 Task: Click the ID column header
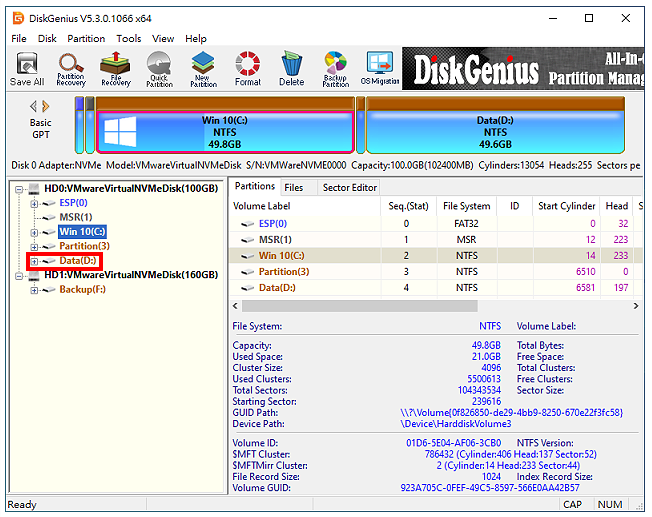(x=515, y=206)
